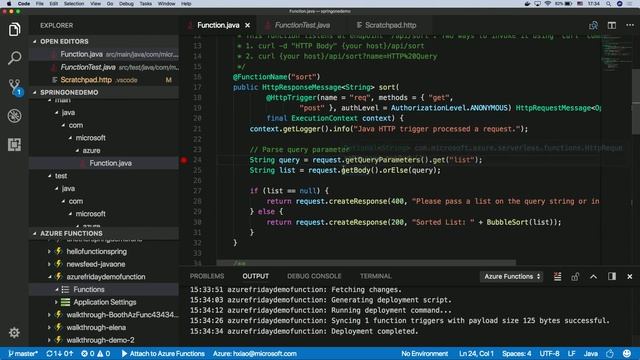Open Scratchpad.http in Open Editors
640x360 pixels.
coord(104,80)
